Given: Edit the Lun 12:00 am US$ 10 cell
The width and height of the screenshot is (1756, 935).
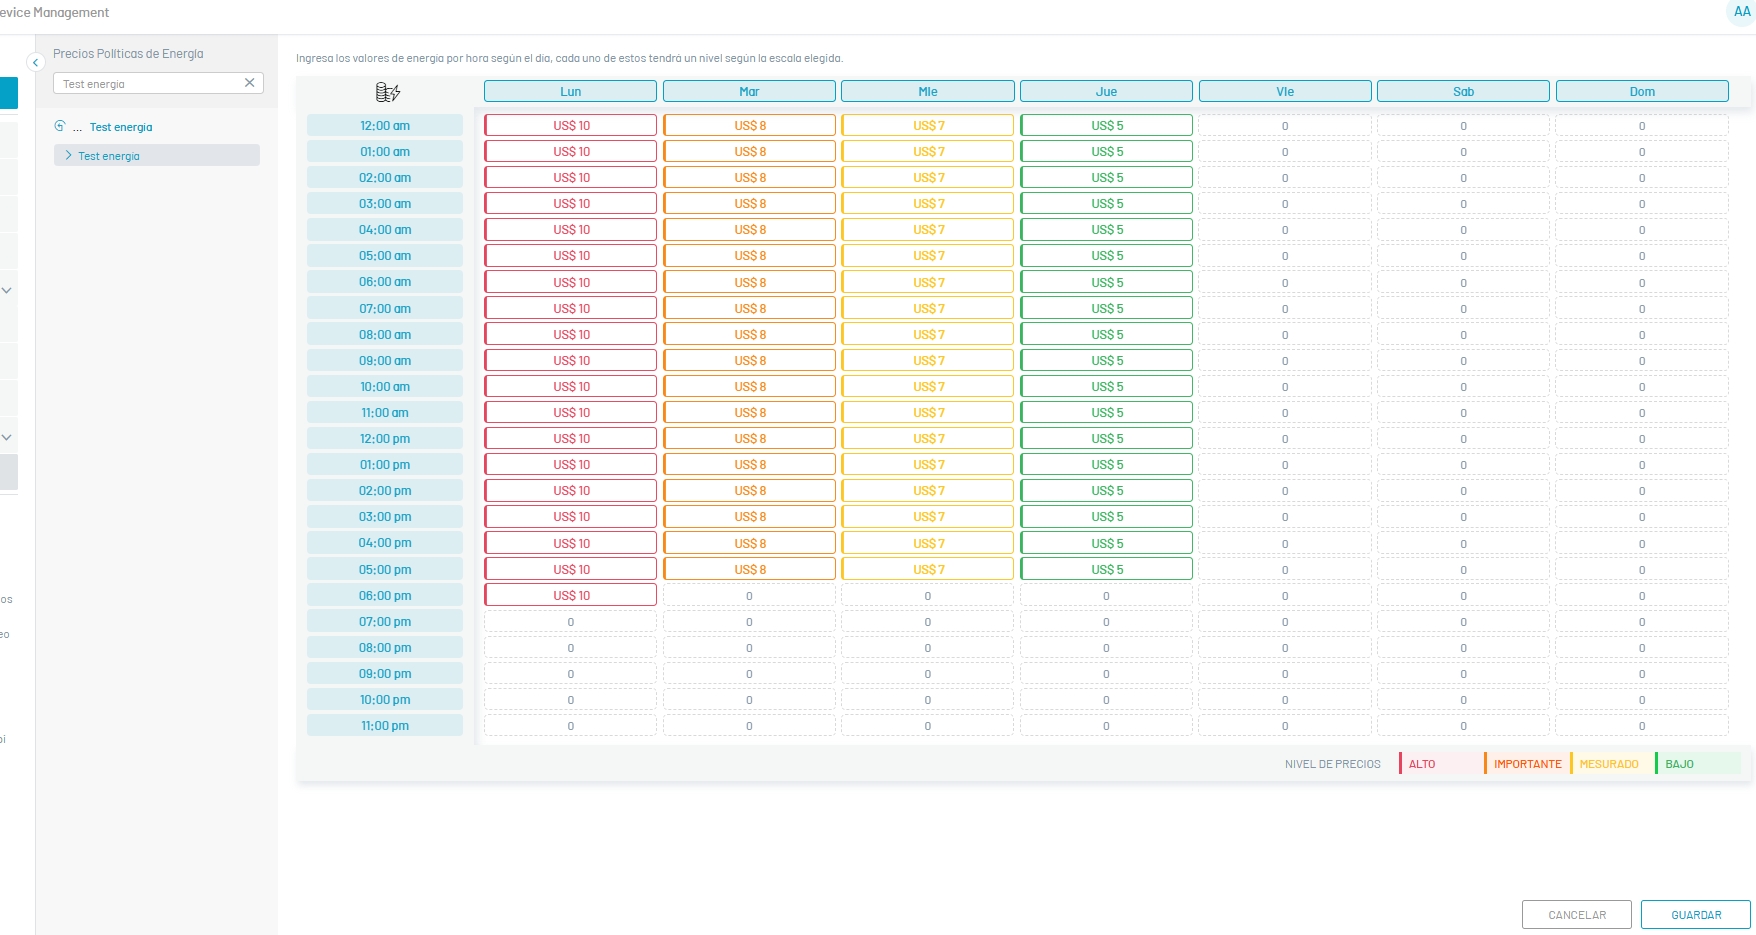Looking at the screenshot, I should tap(570, 125).
